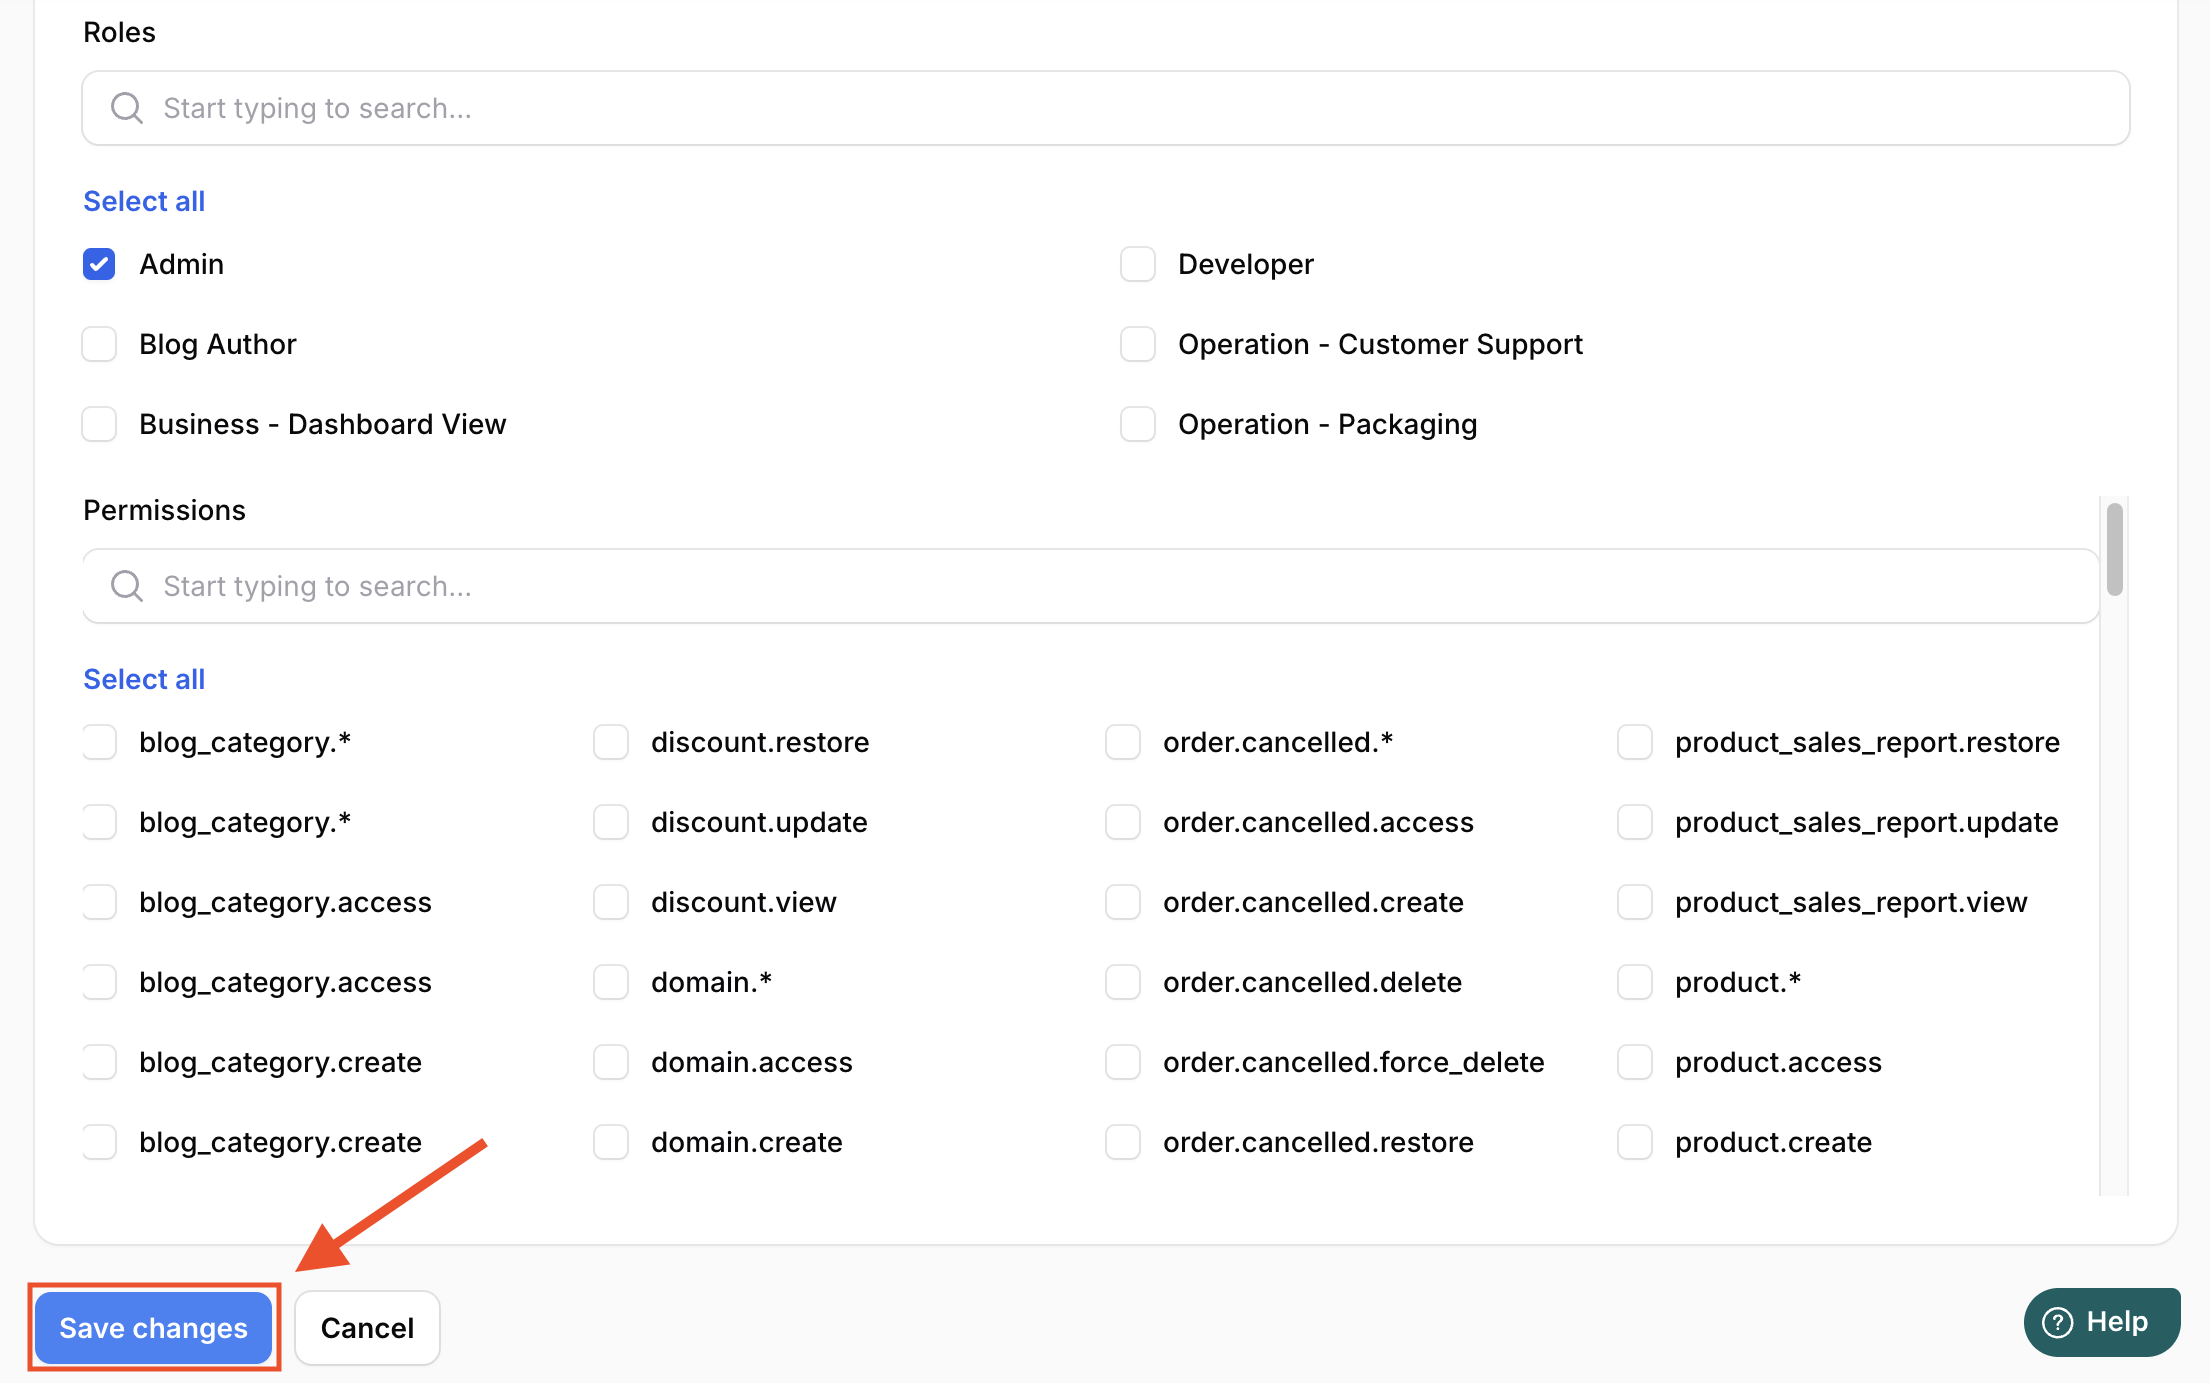Toggle the order.cancelled.force_delete permission
The height and width of the screenshot is (1383, 2210).
(x=1123, y=1062)
